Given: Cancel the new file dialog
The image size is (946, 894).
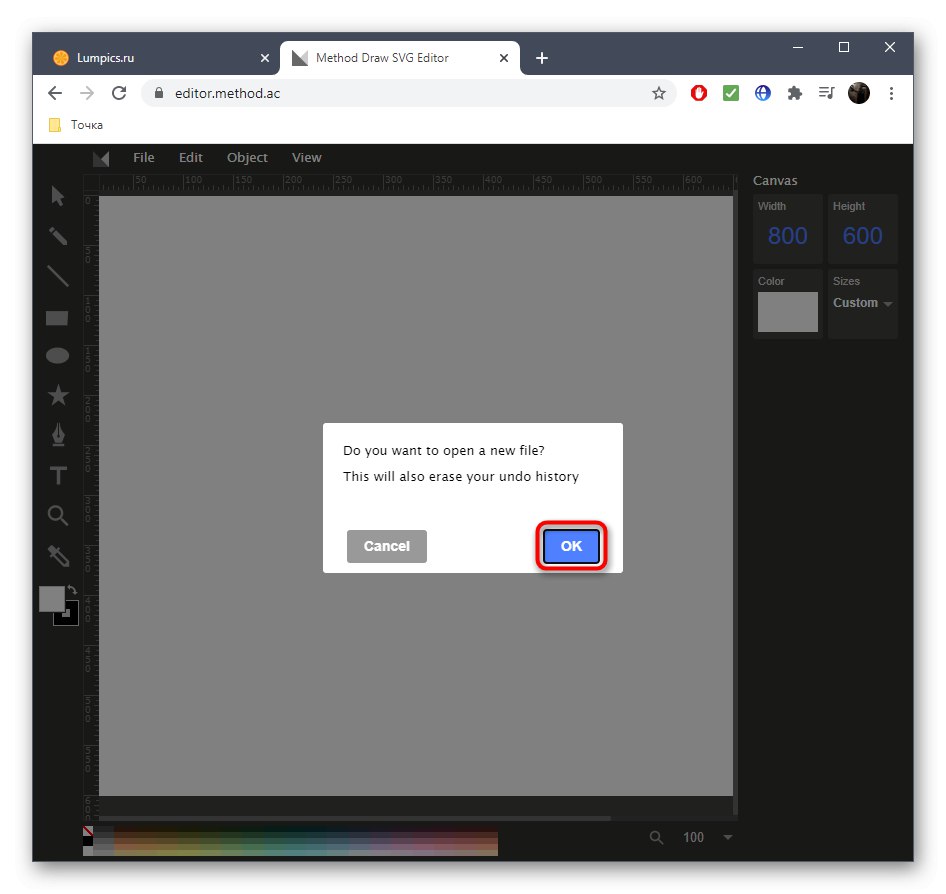Looking at the screenshot, I should tap(386, 546).
